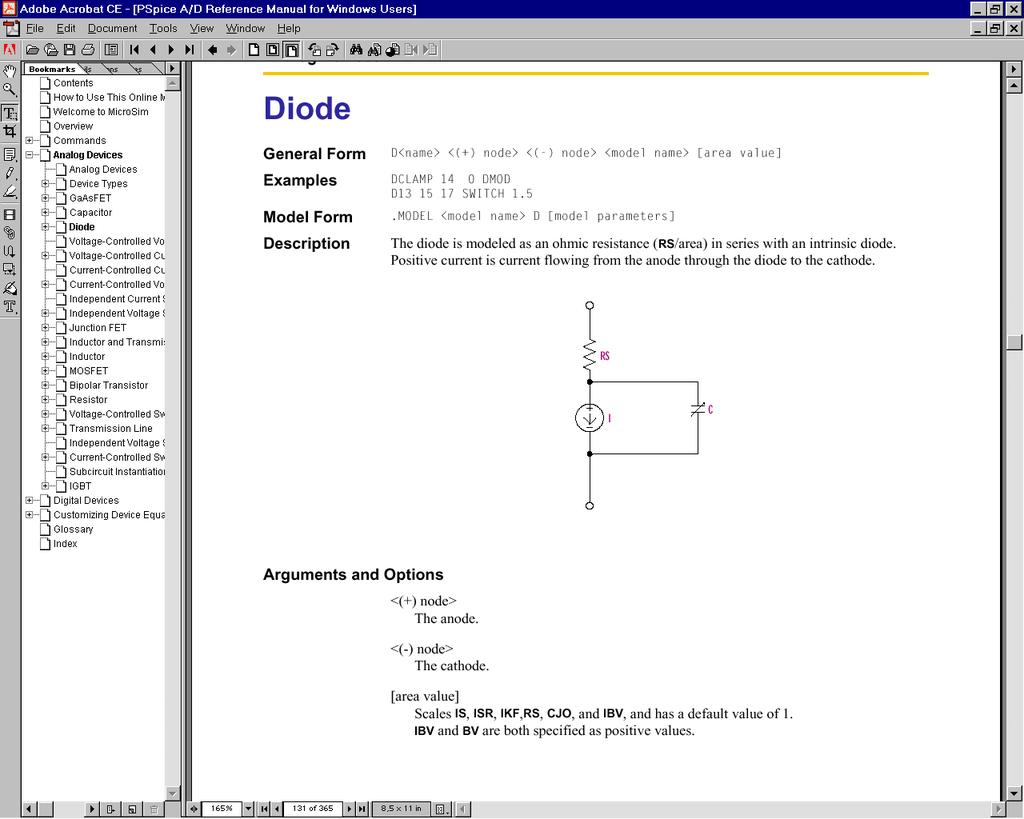Open the Help menu

tap(289, 29)
